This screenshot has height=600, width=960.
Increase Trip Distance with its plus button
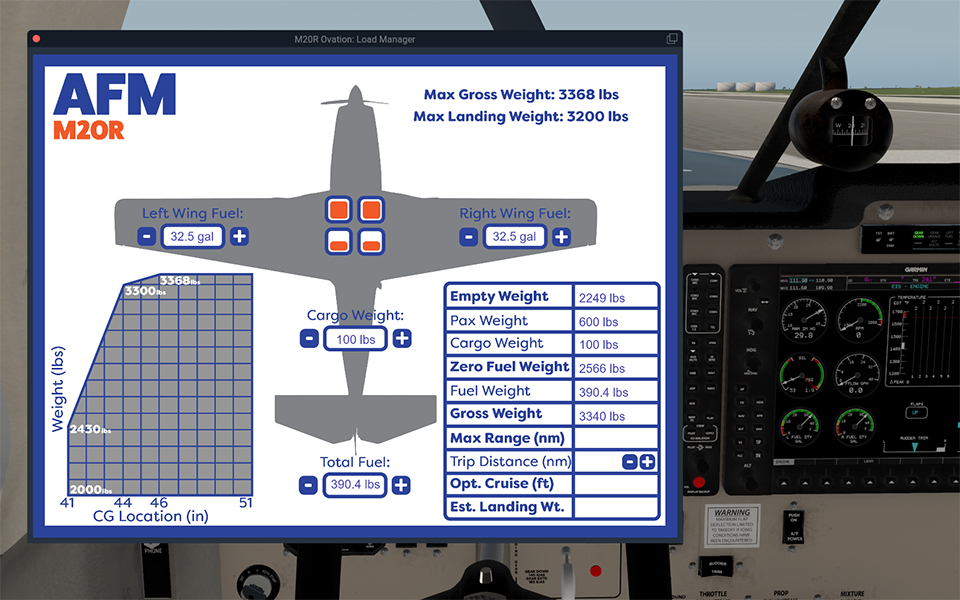coord(647,462)
